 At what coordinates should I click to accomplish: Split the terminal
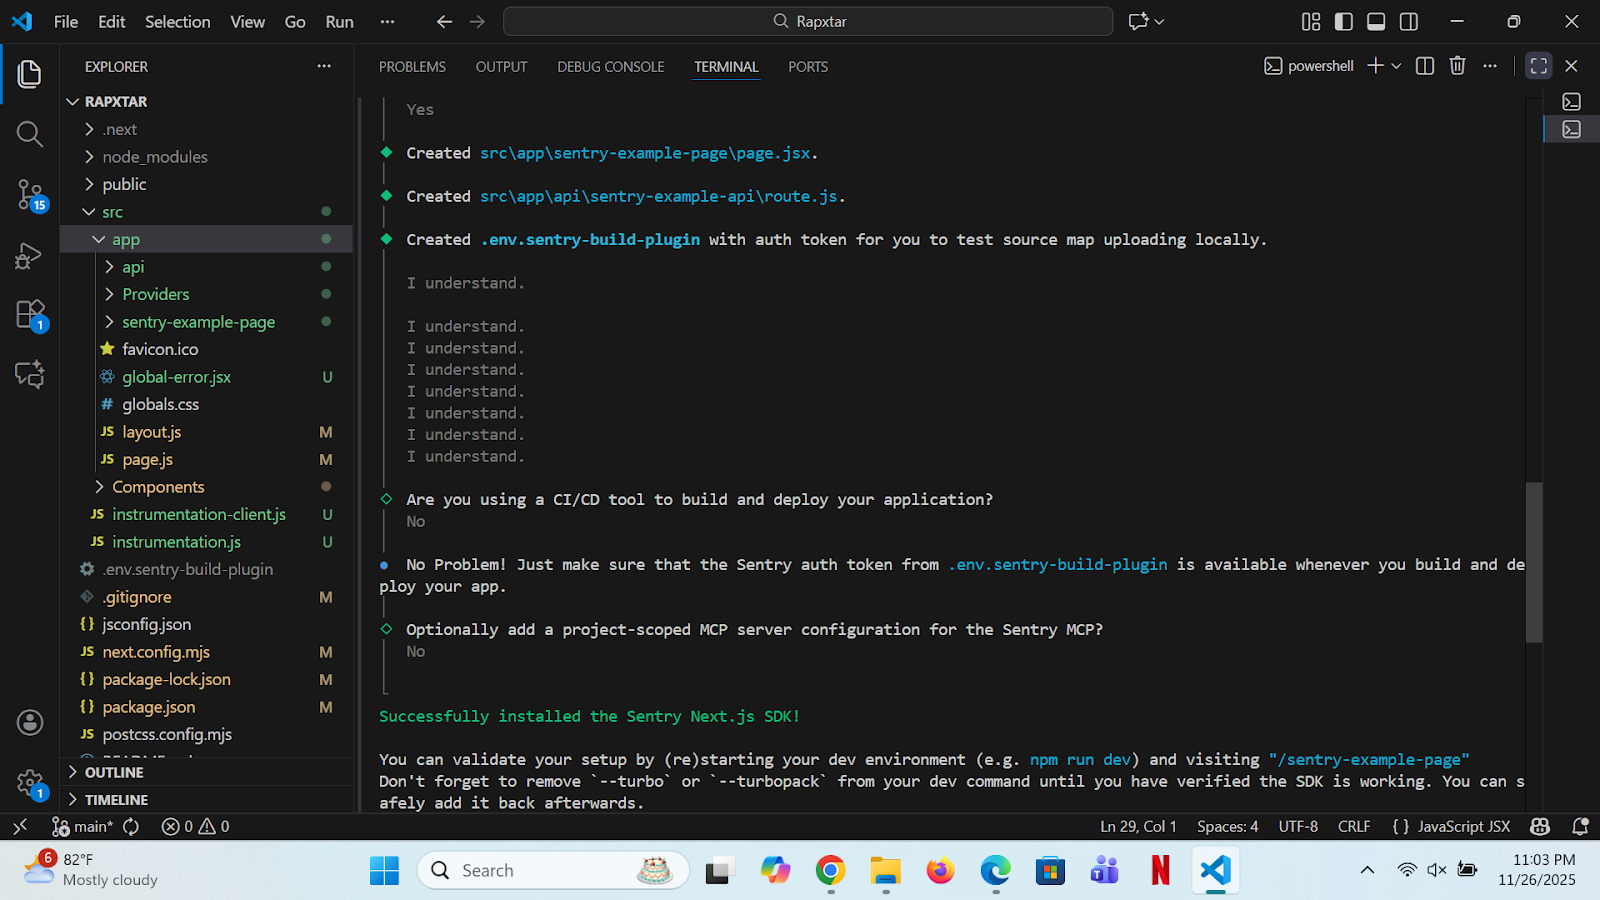(x=1424, y=65)
